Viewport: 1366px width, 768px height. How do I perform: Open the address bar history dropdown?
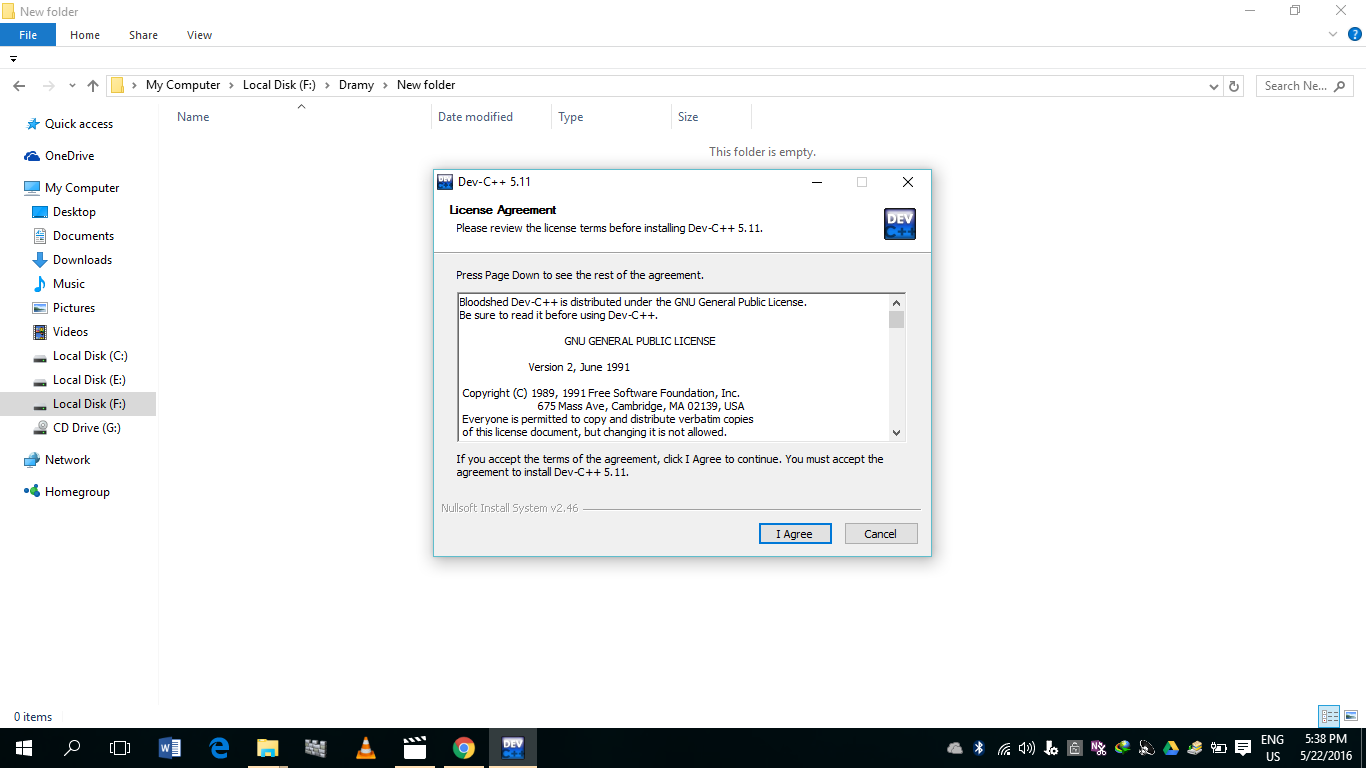coord(1213,86)
